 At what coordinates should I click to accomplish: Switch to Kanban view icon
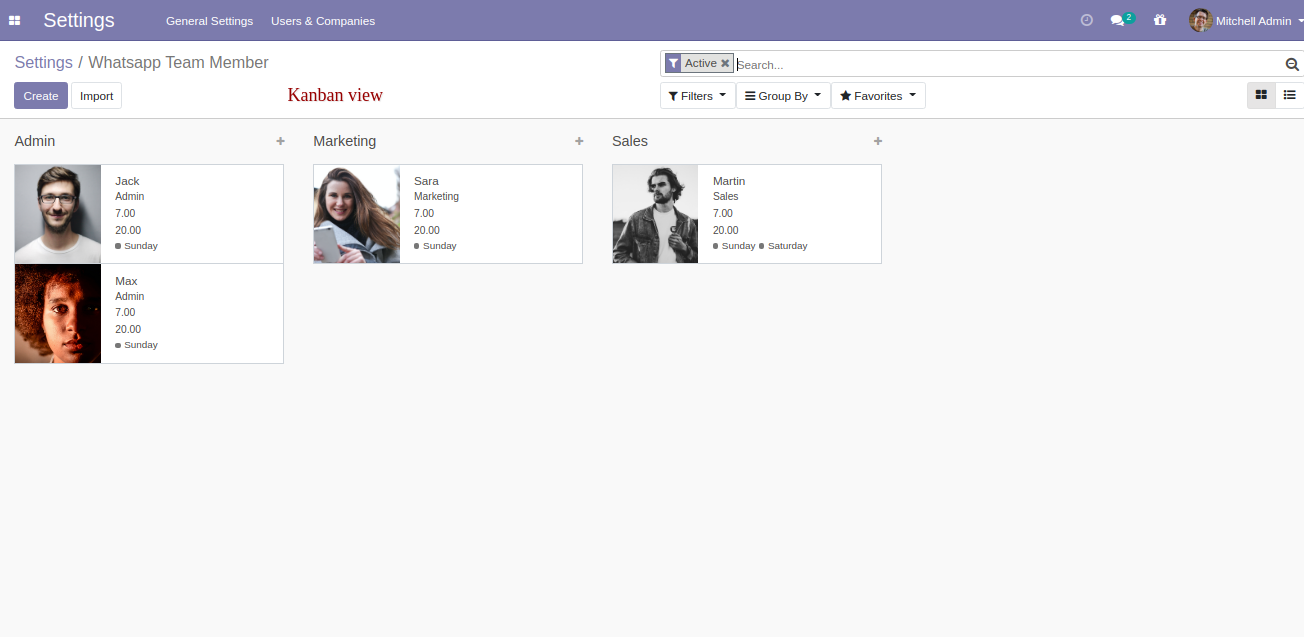tap(1261, 95)
